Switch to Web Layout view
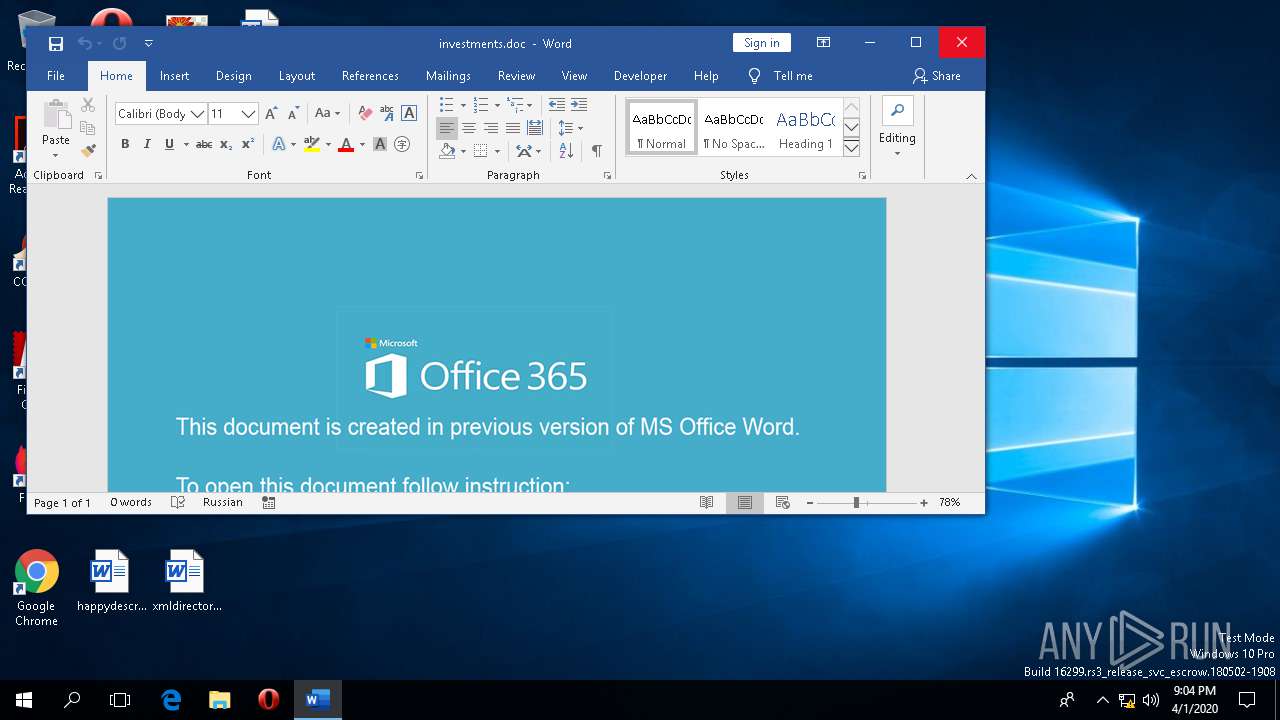The height and width of the screenshot is (720, 1280). tap(783, 503)
